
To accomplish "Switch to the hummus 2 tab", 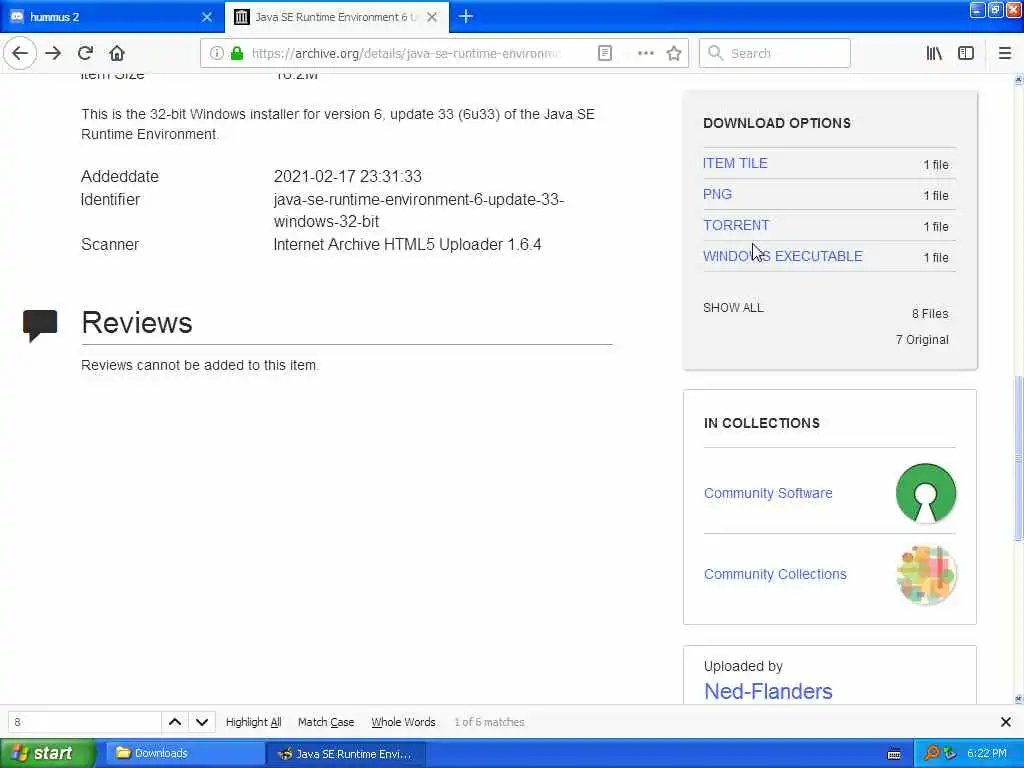I will (111, 17).
